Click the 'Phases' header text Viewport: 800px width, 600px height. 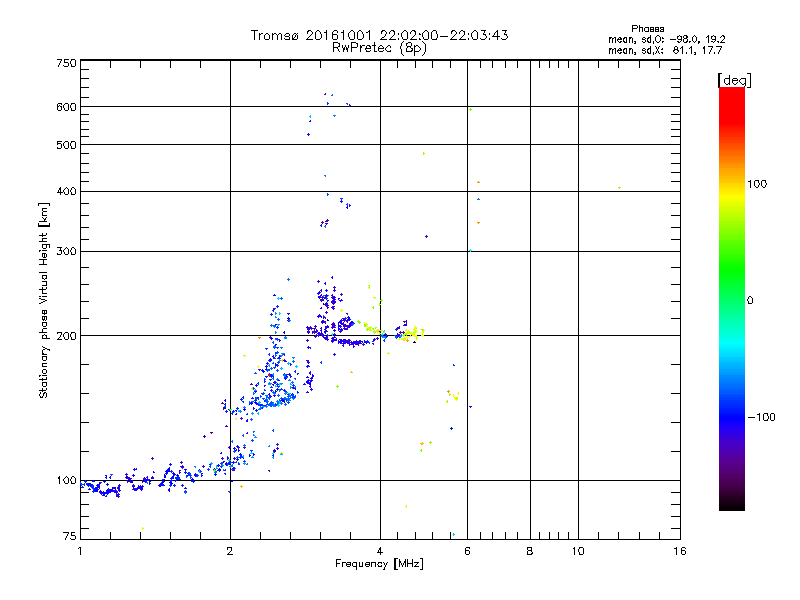[647, 29]
